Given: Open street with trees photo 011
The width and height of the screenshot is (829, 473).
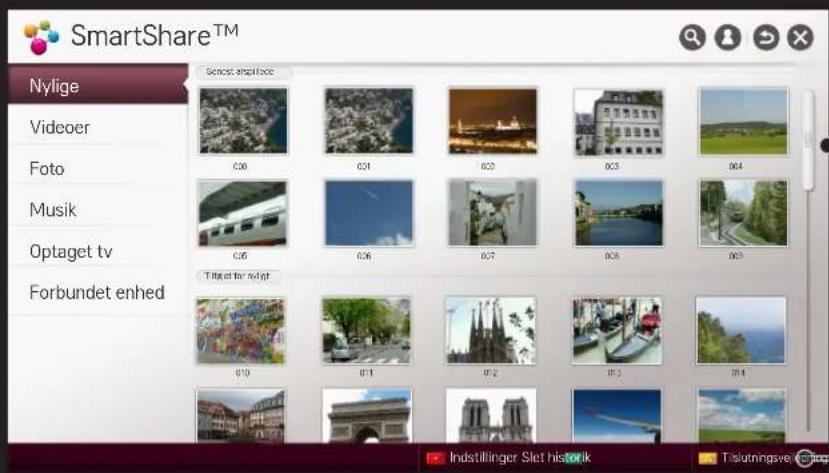Looking at the screenshot, I should click(366, 331).
